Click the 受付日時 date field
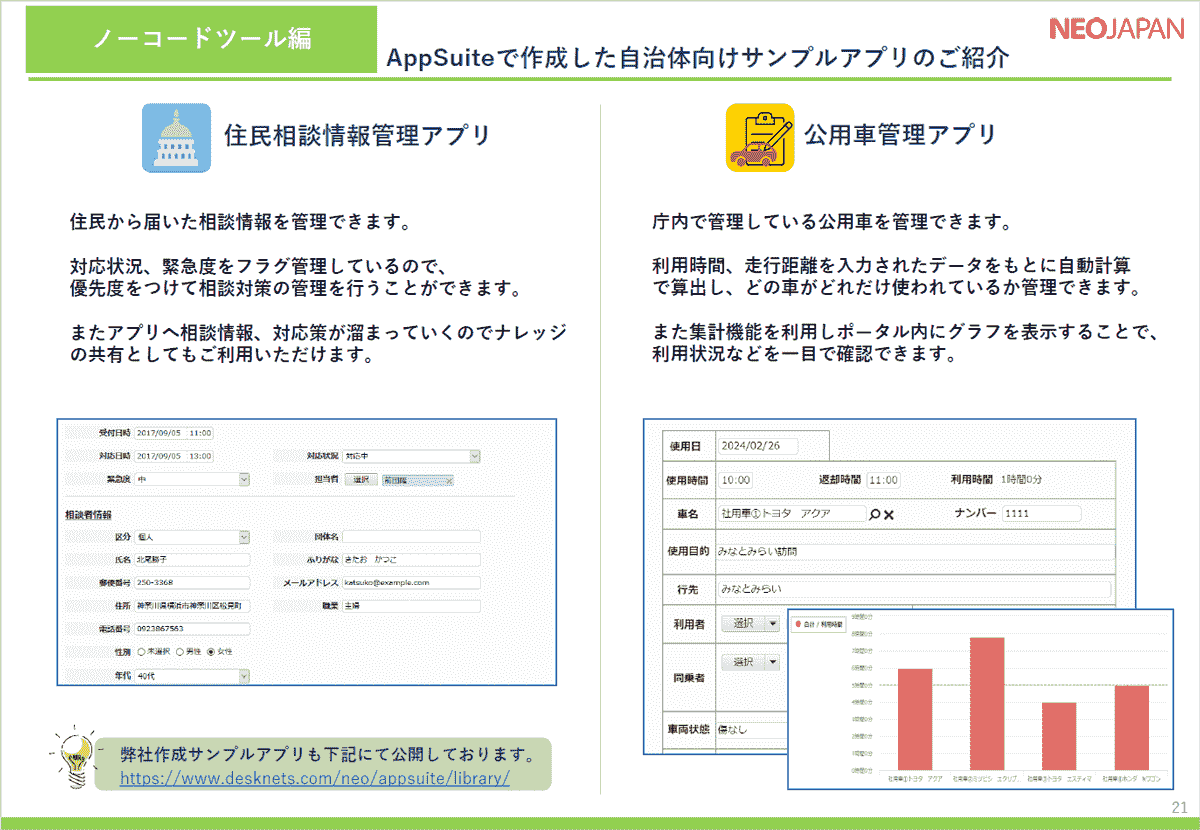The image size is (1200, 830). click(x=174, y=434)
